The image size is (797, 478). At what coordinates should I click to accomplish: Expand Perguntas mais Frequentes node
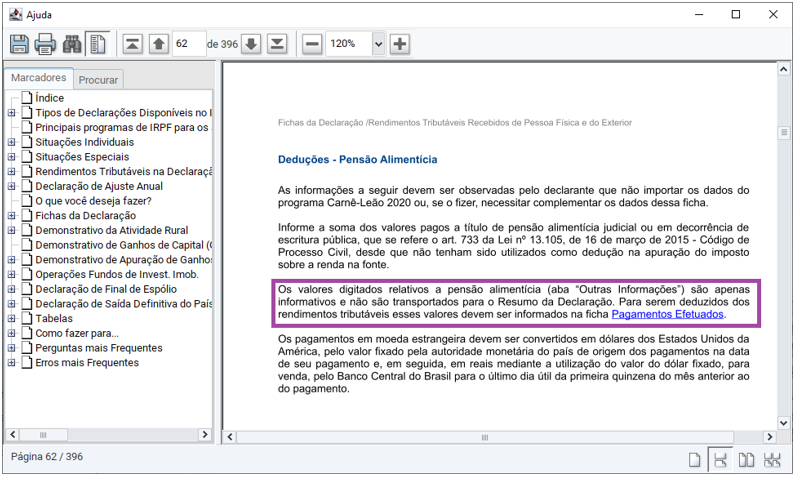(x=12, y=348)
